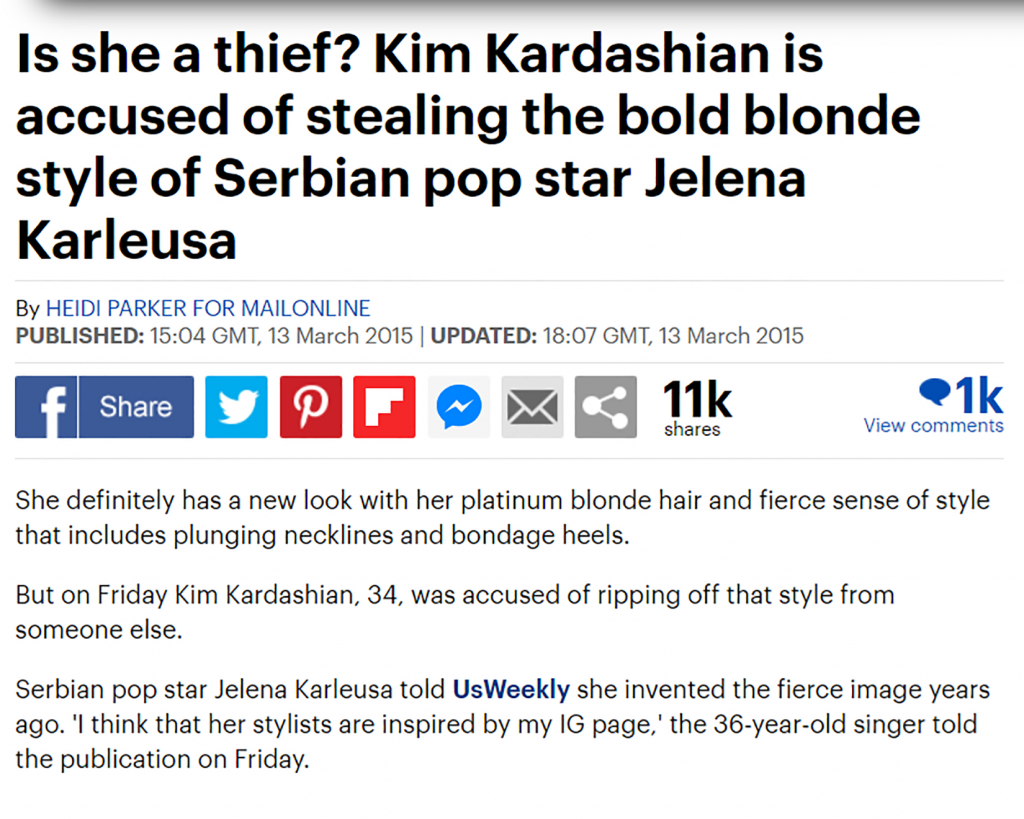1024x819 pixels.
Task: Click the 1k comments count
Action: [979, 395]
